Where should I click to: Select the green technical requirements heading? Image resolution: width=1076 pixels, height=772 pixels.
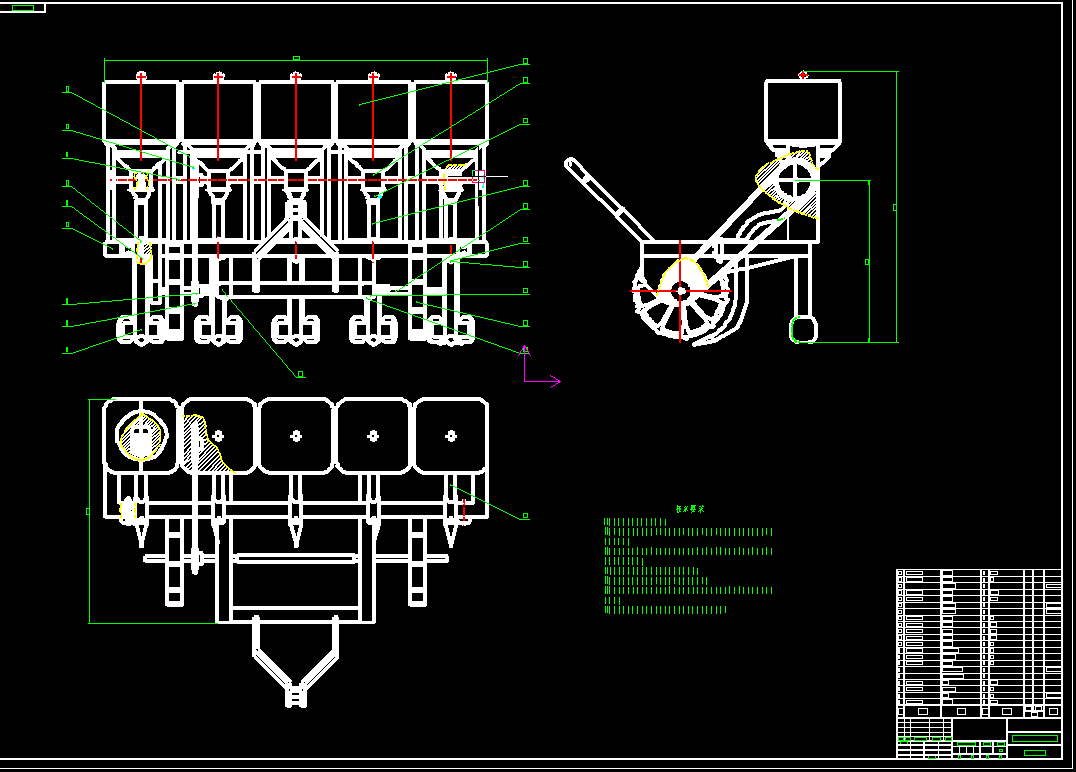tap(690, 509)
